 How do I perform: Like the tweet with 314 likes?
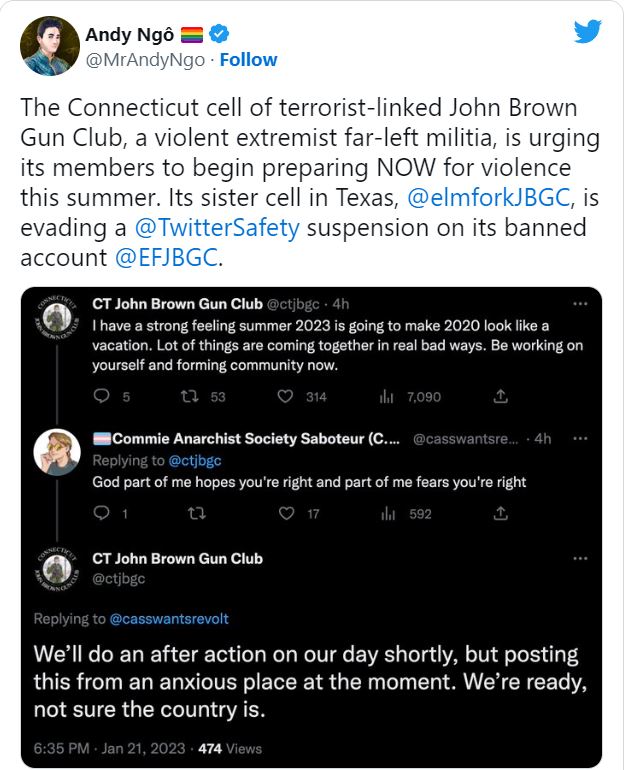[287, 397]
